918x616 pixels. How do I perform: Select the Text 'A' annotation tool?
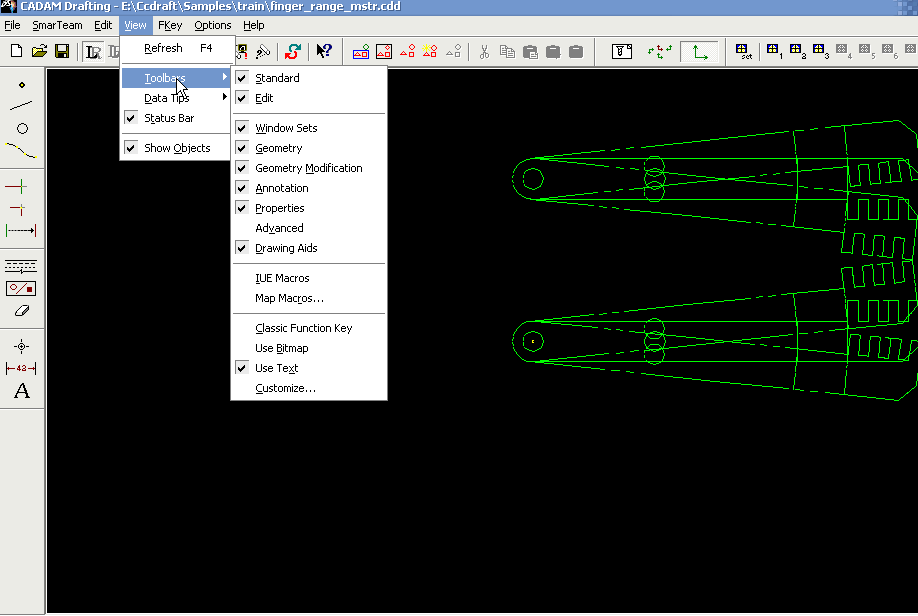(x=22, y=391)
